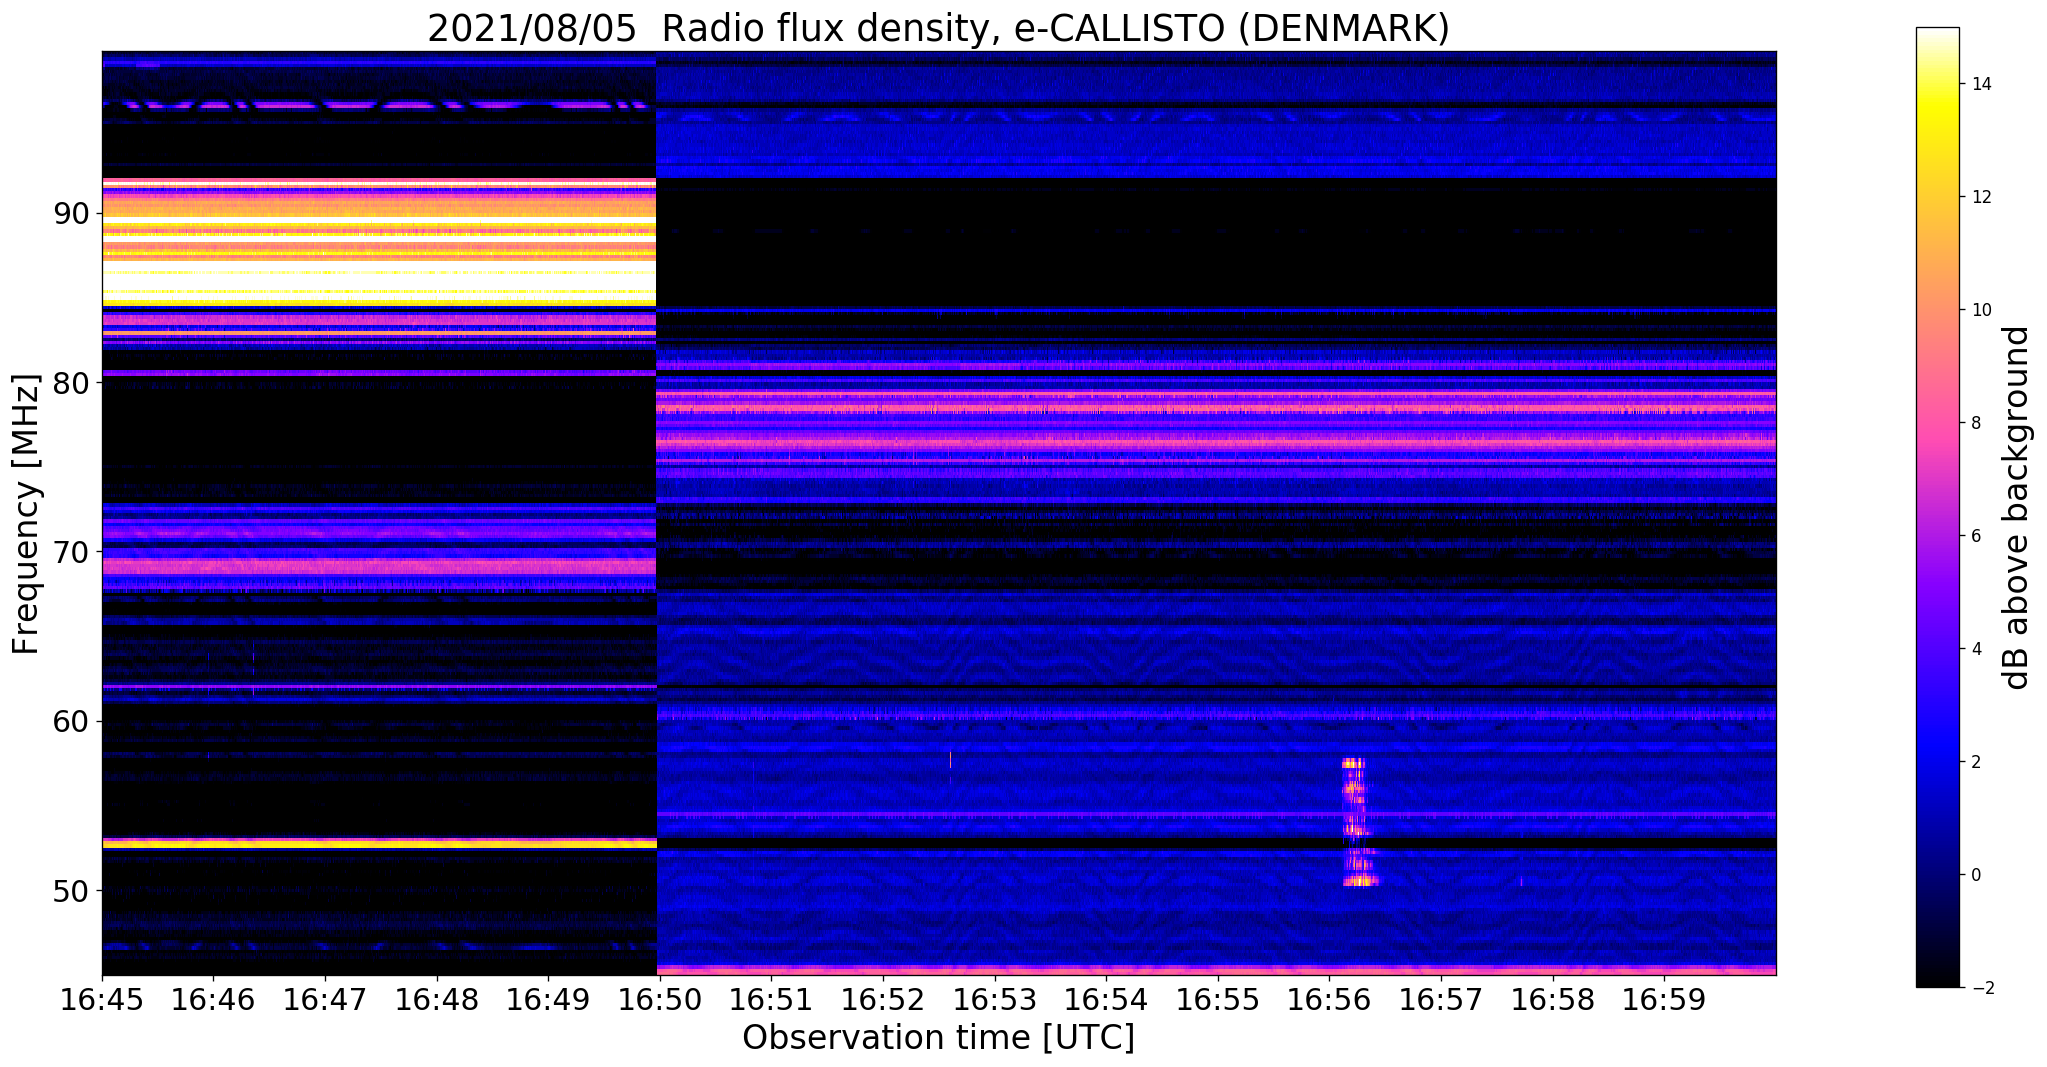Viewport: 2047px width, 1067px height.
Task: Click the colorbar tick label 2
Action: click(1975, 762)
